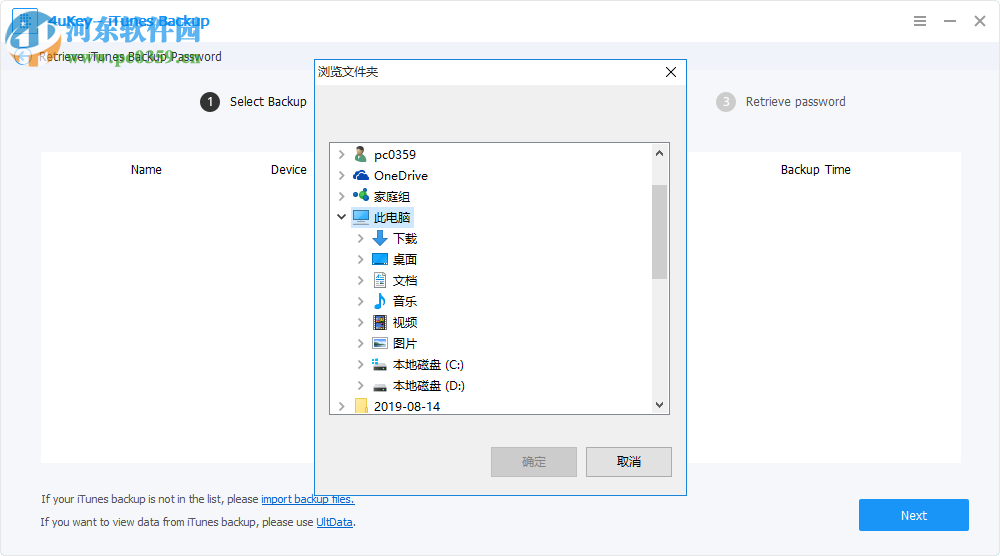
Task: Click the back arrow beside Retrieve iTunes Backup Password
Action: pyautogui.click(x=22, y=57)
